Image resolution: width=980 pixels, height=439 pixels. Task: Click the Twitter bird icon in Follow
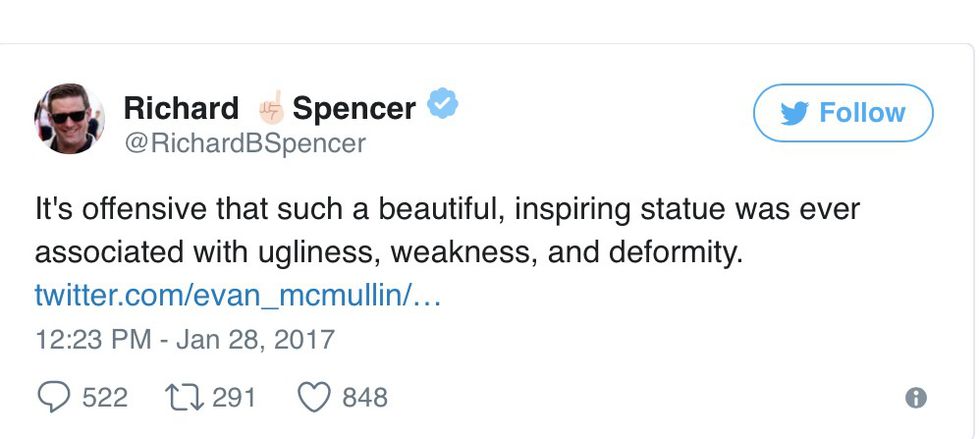point(794,113)
